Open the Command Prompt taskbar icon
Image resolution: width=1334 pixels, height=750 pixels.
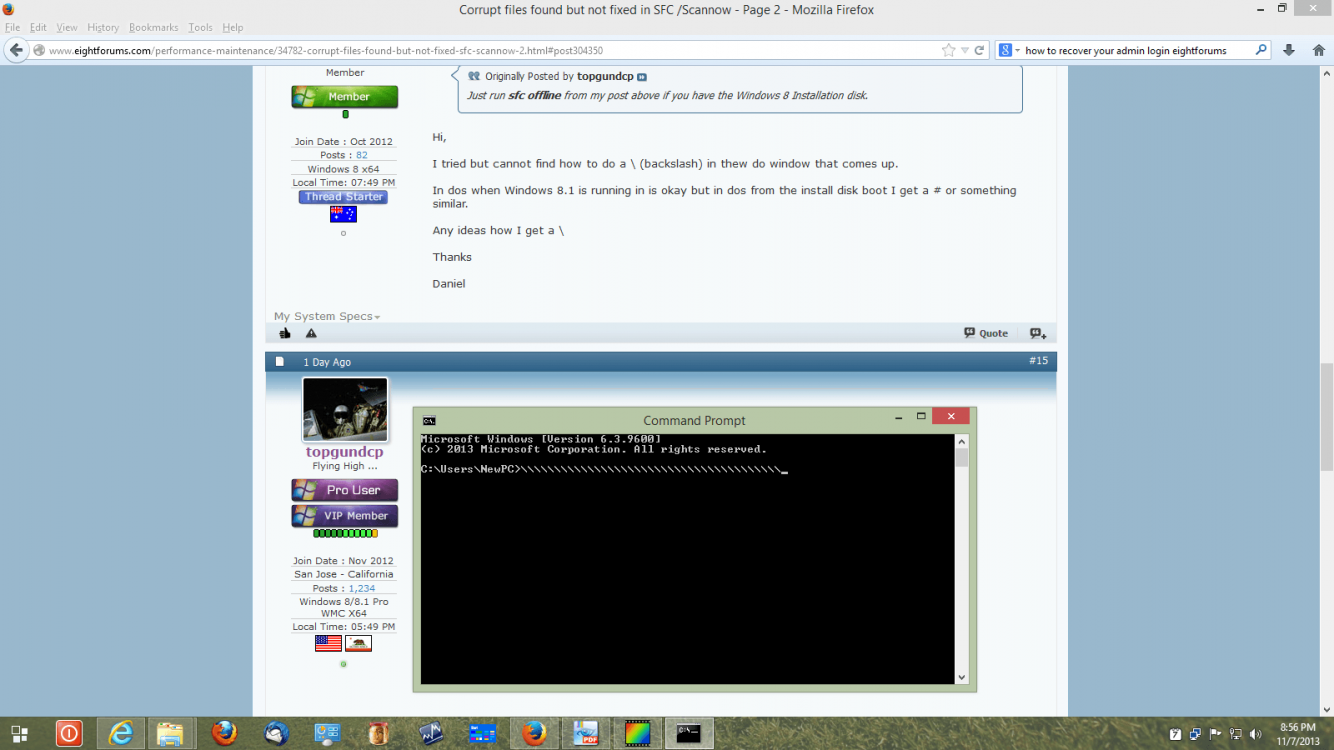[689, 733]
